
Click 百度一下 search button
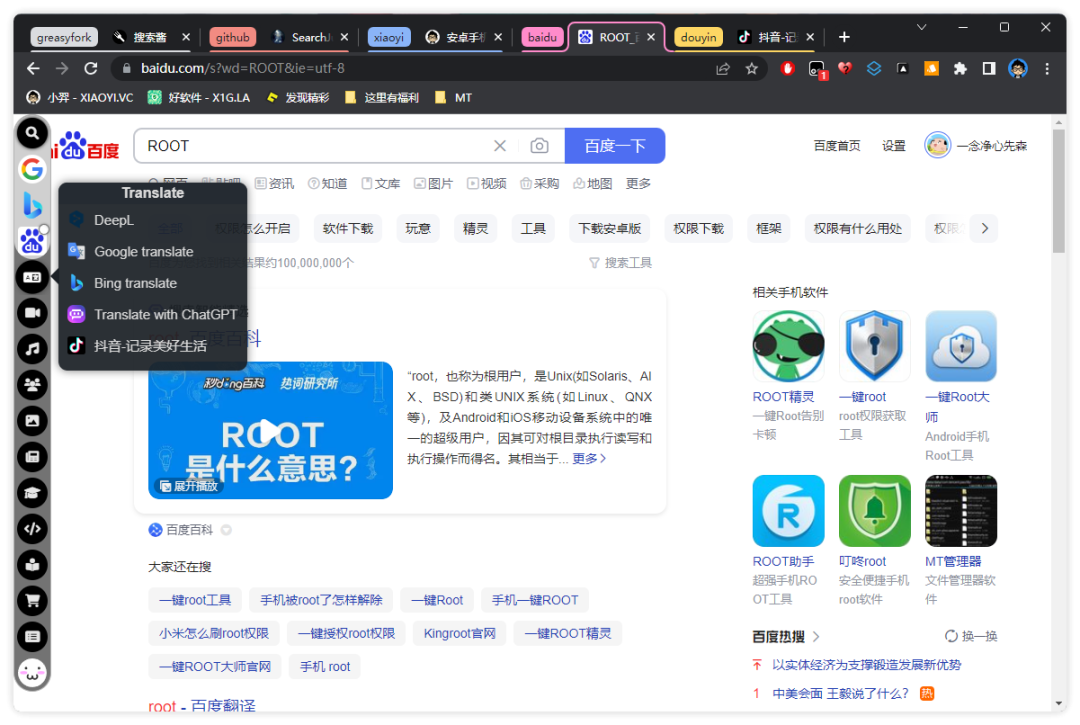click(x=614, y=146)
